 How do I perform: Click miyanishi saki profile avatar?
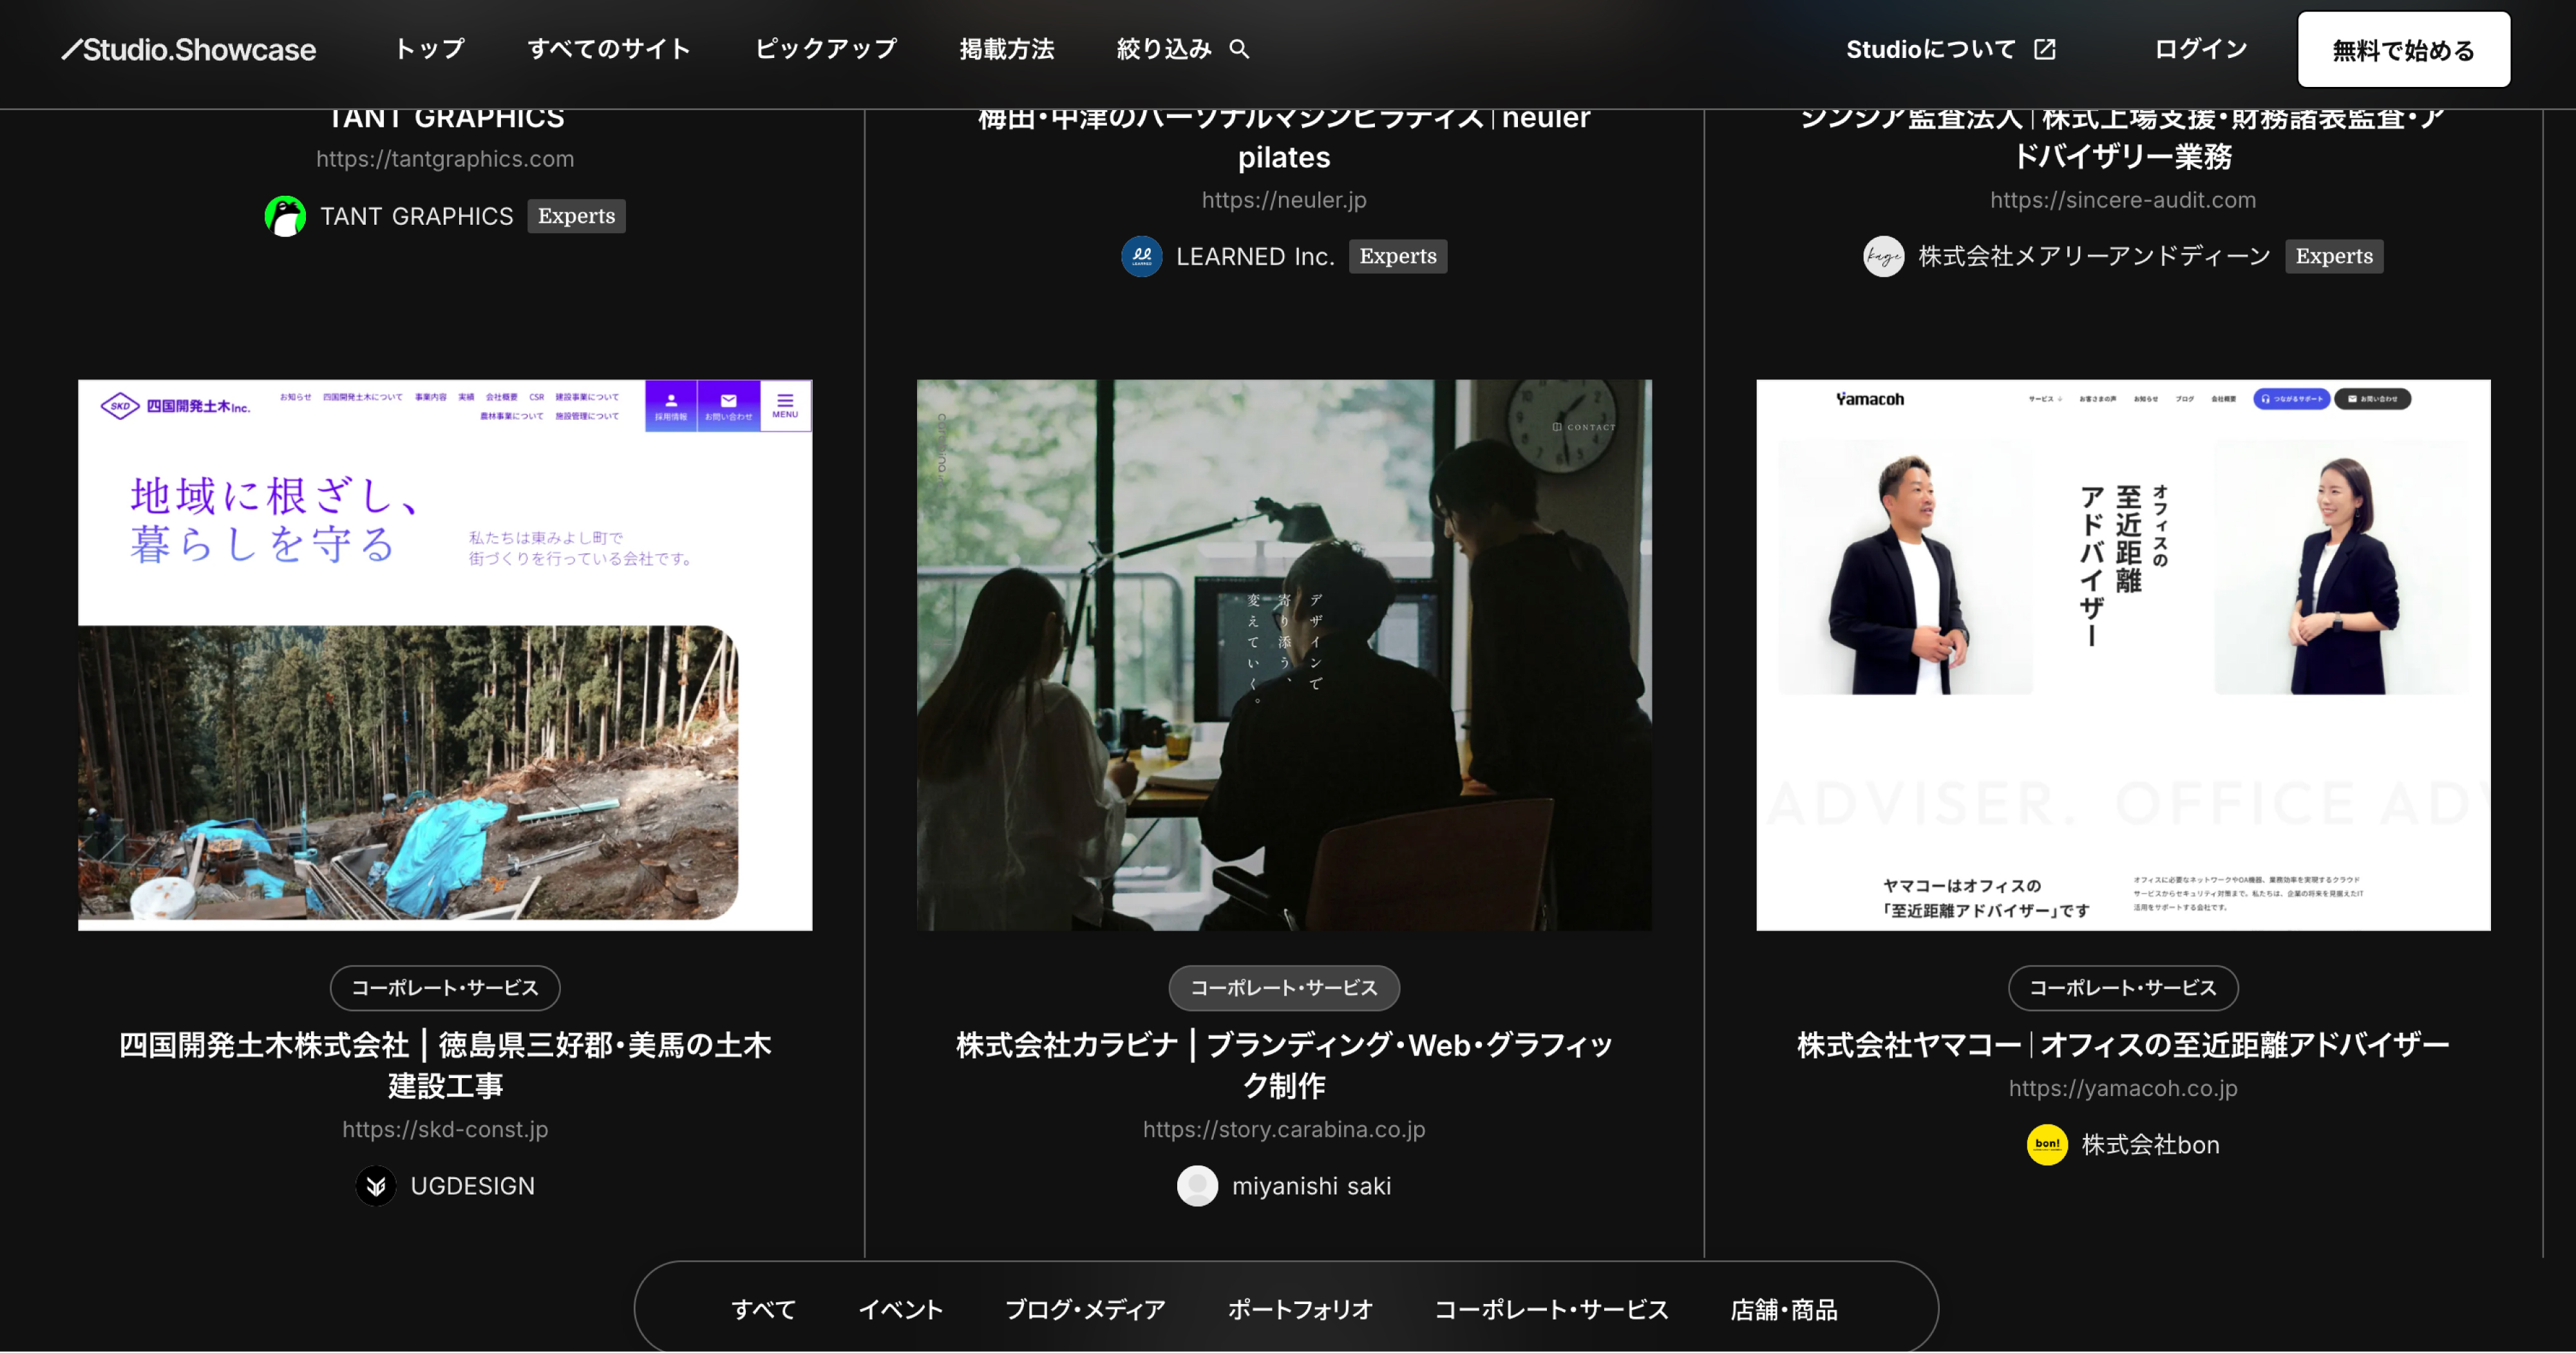pos(1197,1186)
